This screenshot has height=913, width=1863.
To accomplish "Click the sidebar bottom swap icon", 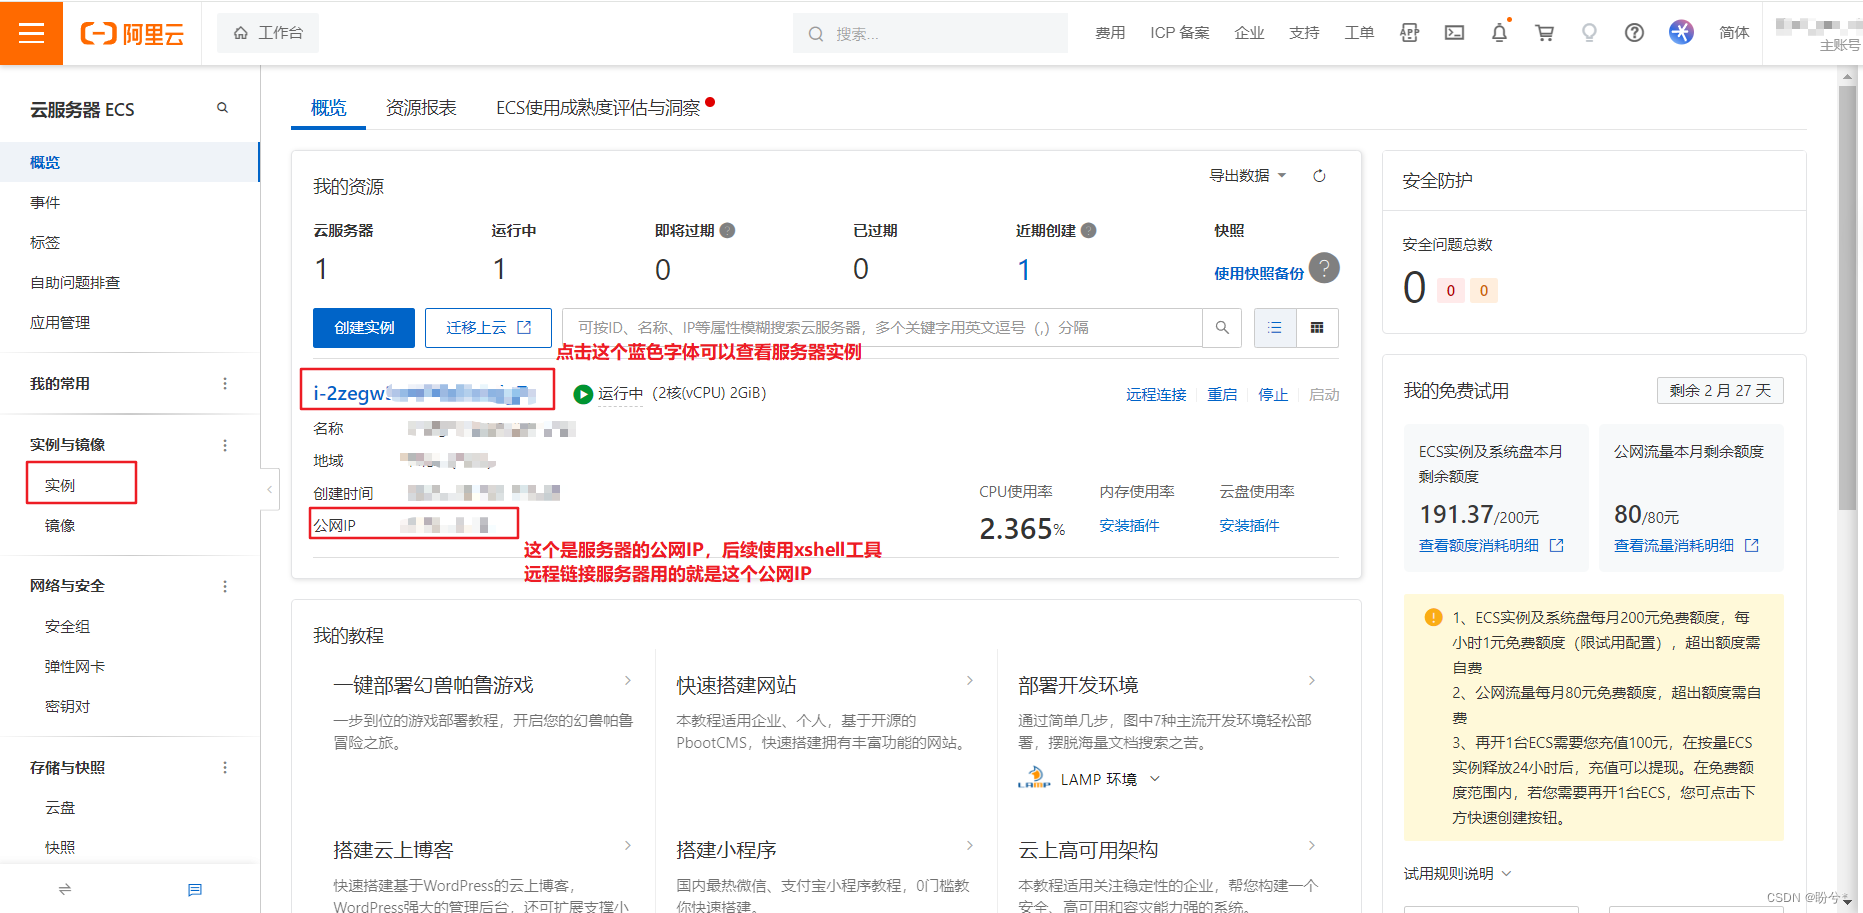I will [65, 889].
